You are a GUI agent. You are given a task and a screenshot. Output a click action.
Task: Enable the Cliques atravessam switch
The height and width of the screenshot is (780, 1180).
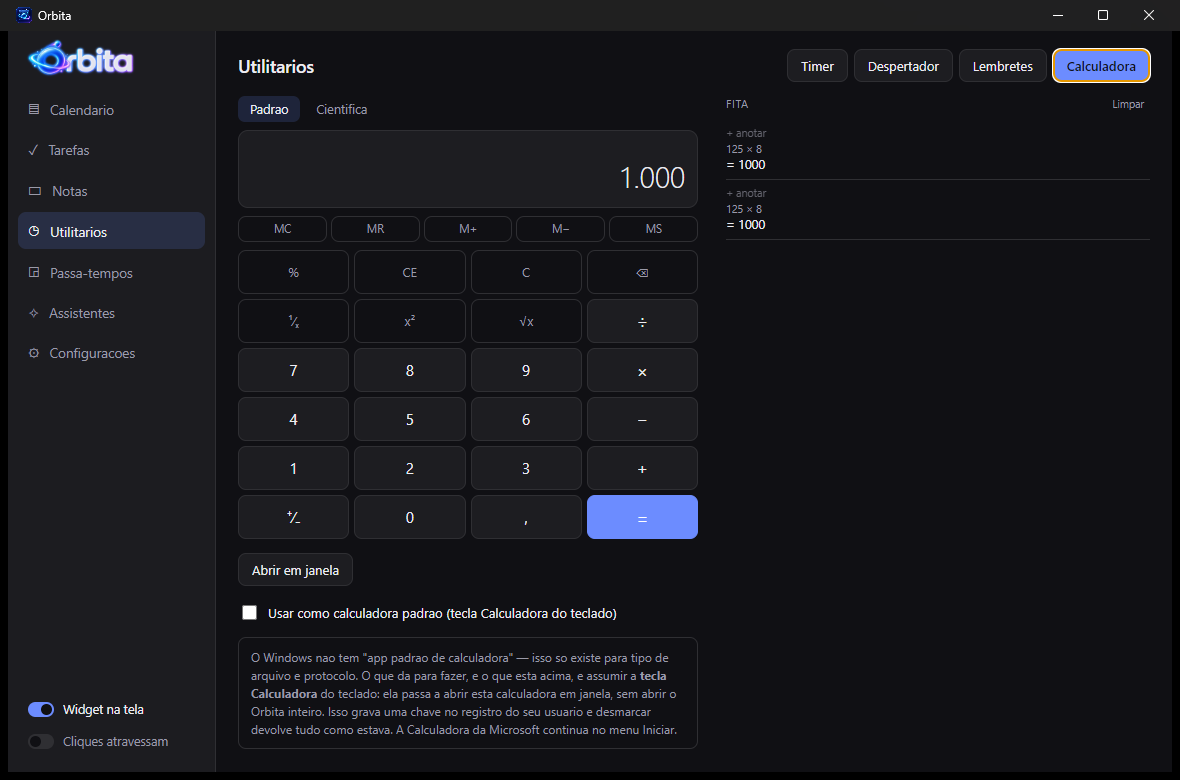coord(41,742)
